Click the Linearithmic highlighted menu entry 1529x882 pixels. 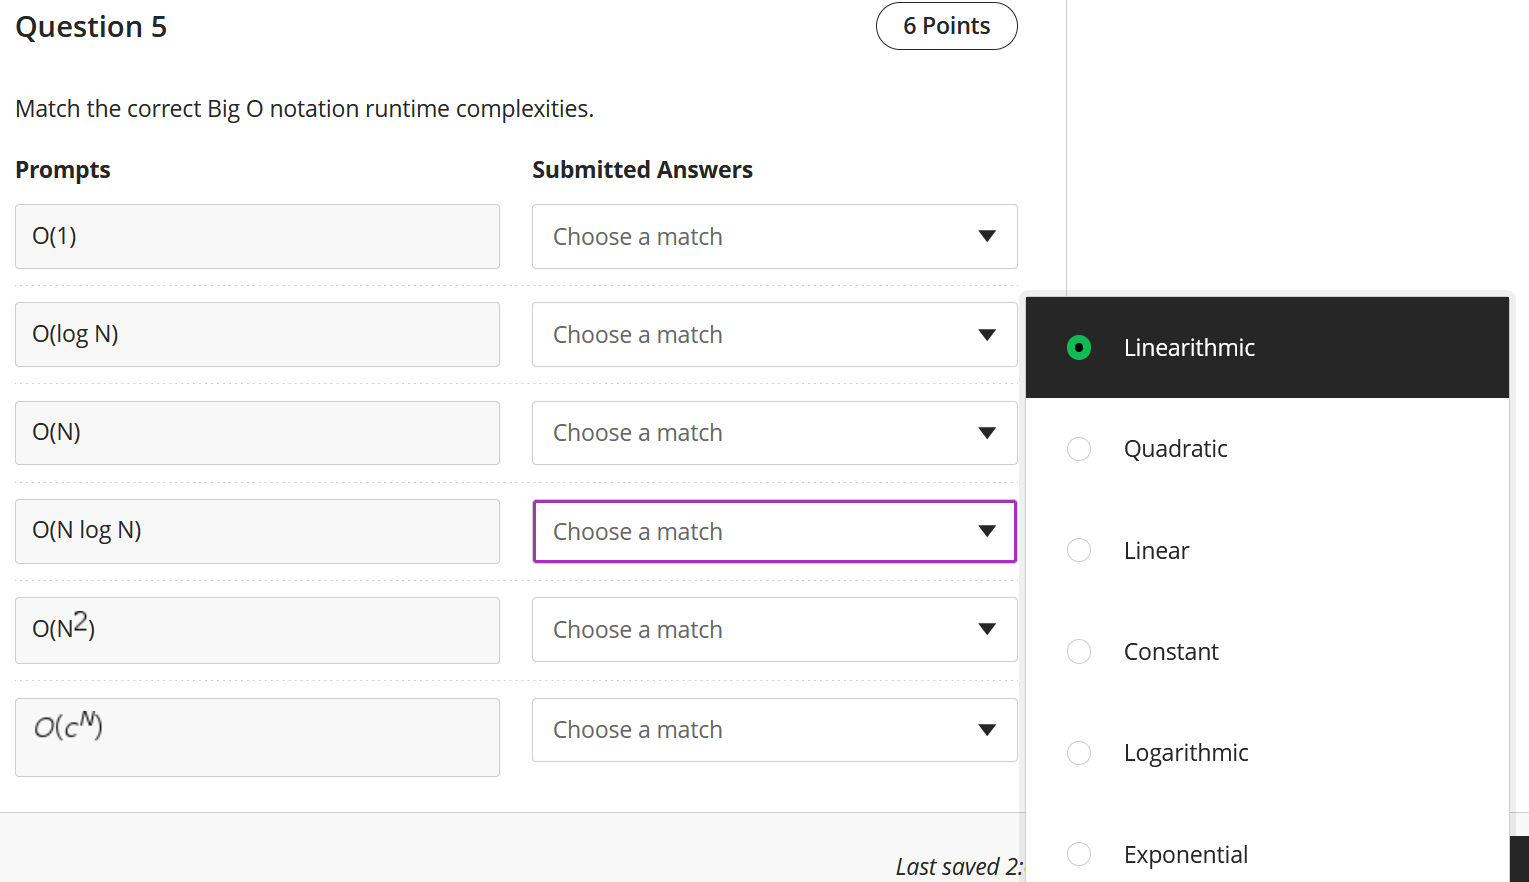1189,348
